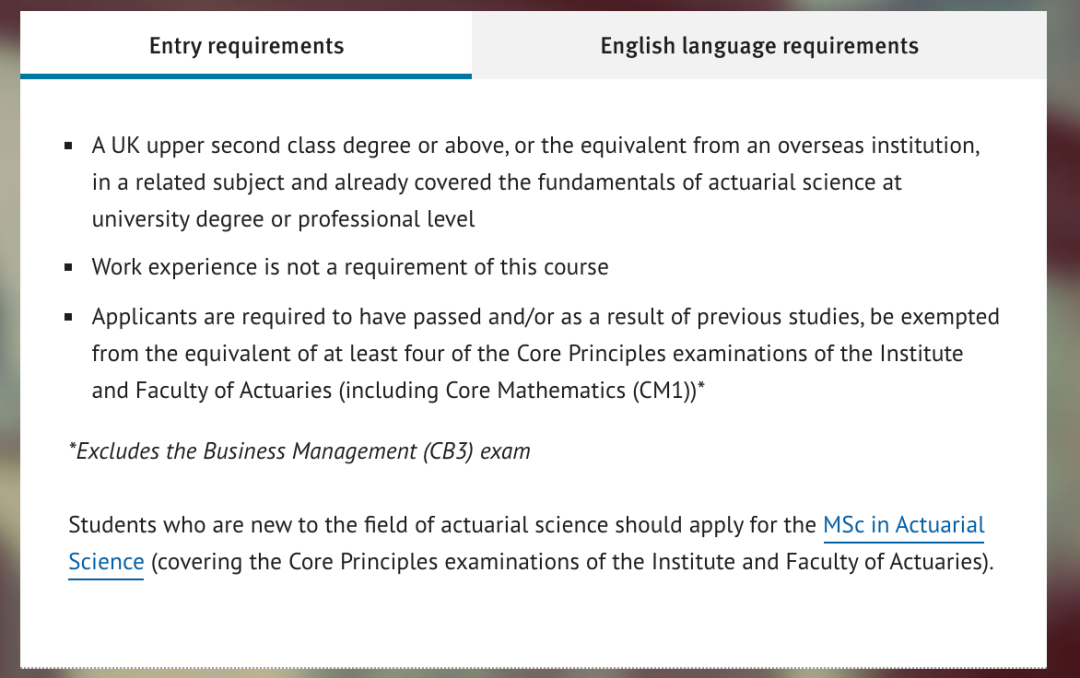Click the bullet before "A UK upper second class"

69,146
